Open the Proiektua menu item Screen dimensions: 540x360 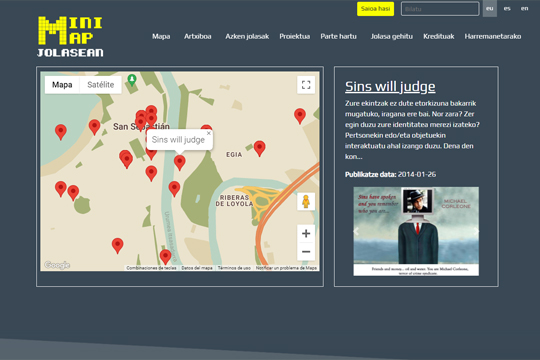point(294,36)
